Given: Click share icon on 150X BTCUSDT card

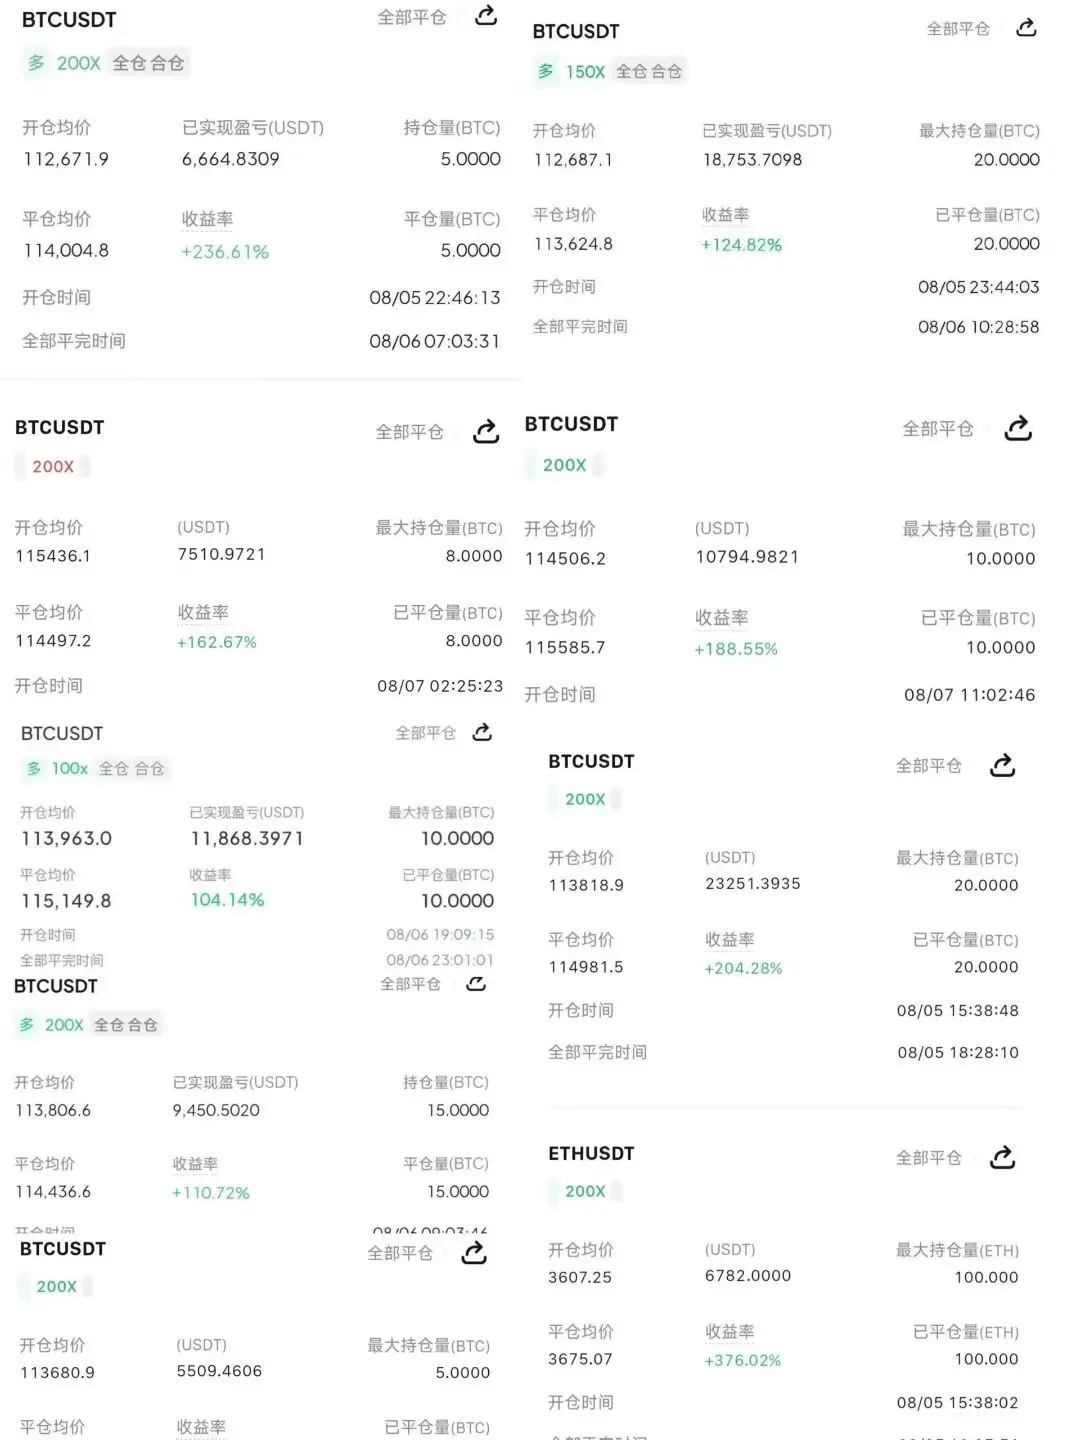Looking at the screenshot, I should pos(1026,28).
